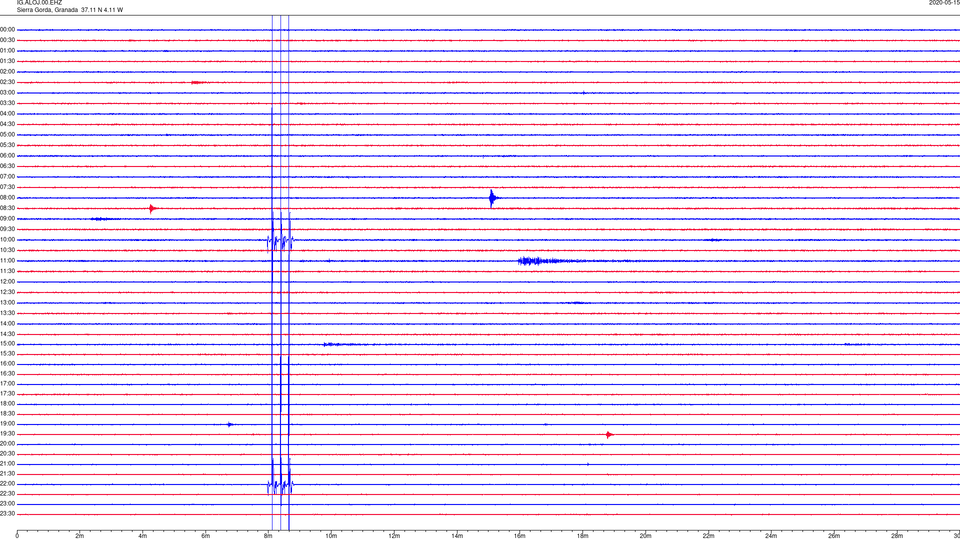960x540 pixels.
Task: Click the 24m tick label on time axis
Action: 771,536
